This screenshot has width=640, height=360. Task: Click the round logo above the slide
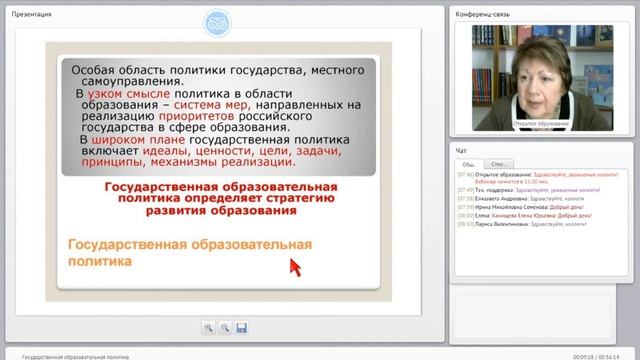[x=217, y=23]
